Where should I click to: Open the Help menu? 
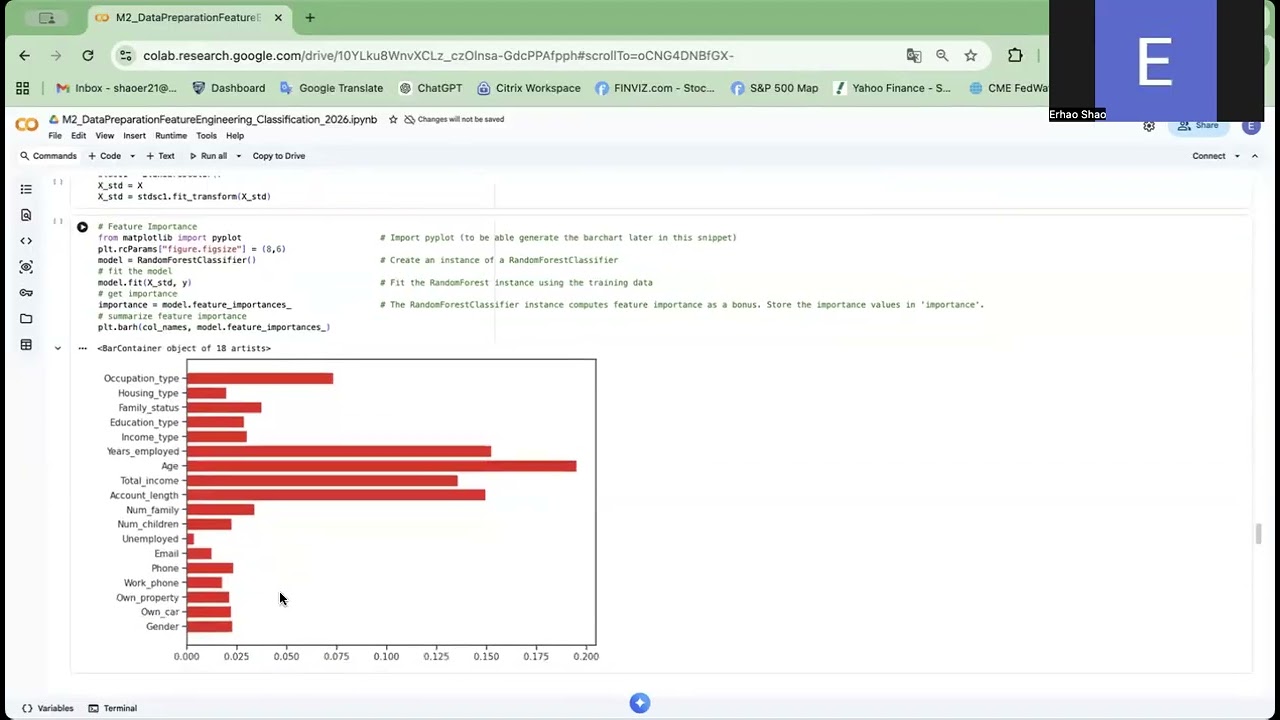coord(235,136)
